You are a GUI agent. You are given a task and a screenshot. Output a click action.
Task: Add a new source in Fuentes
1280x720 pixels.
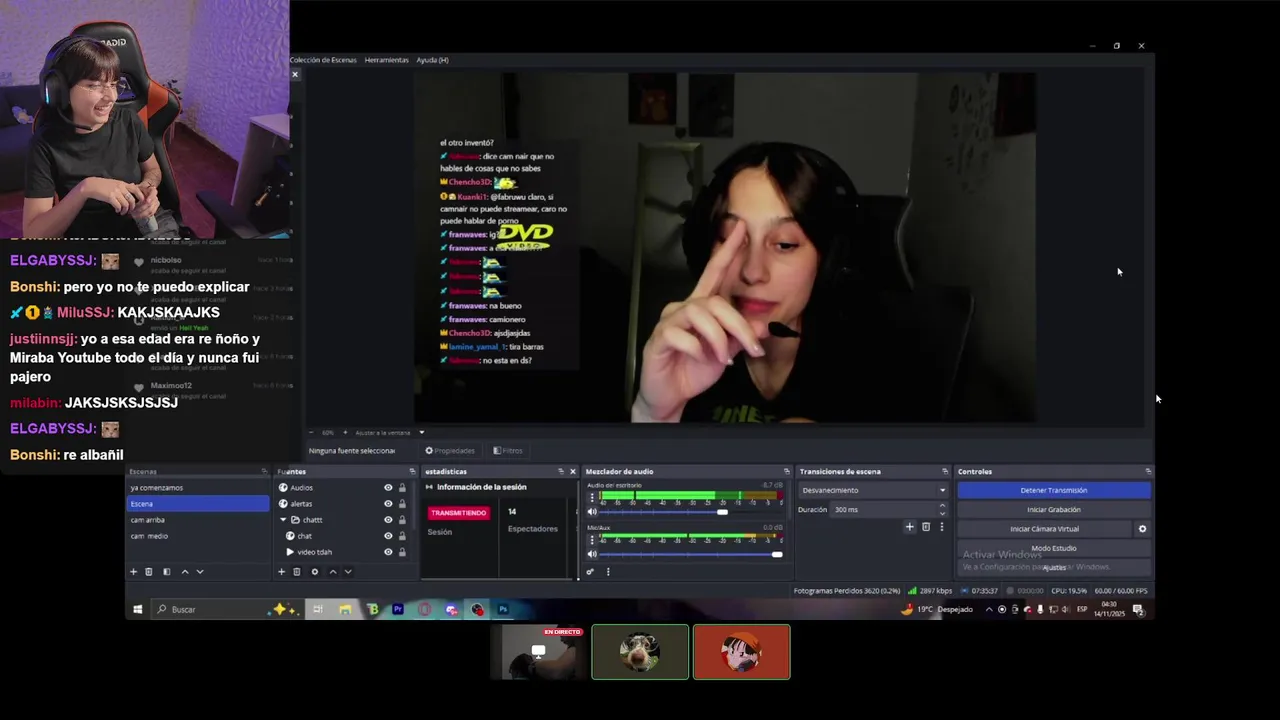click(281, 572)
